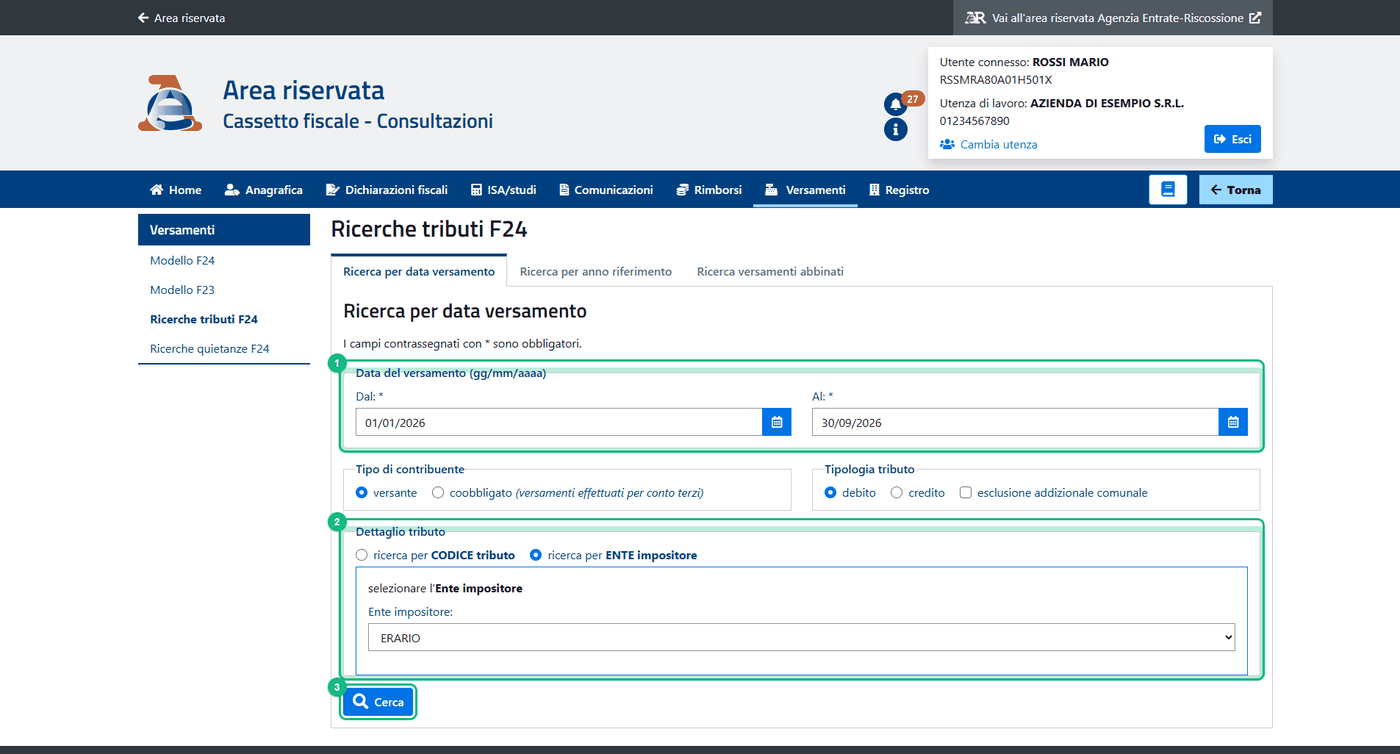The width and height of the screenshot is (1400, 754).
Task: Click the Dal date input field
Action: [x=559, y=423]
